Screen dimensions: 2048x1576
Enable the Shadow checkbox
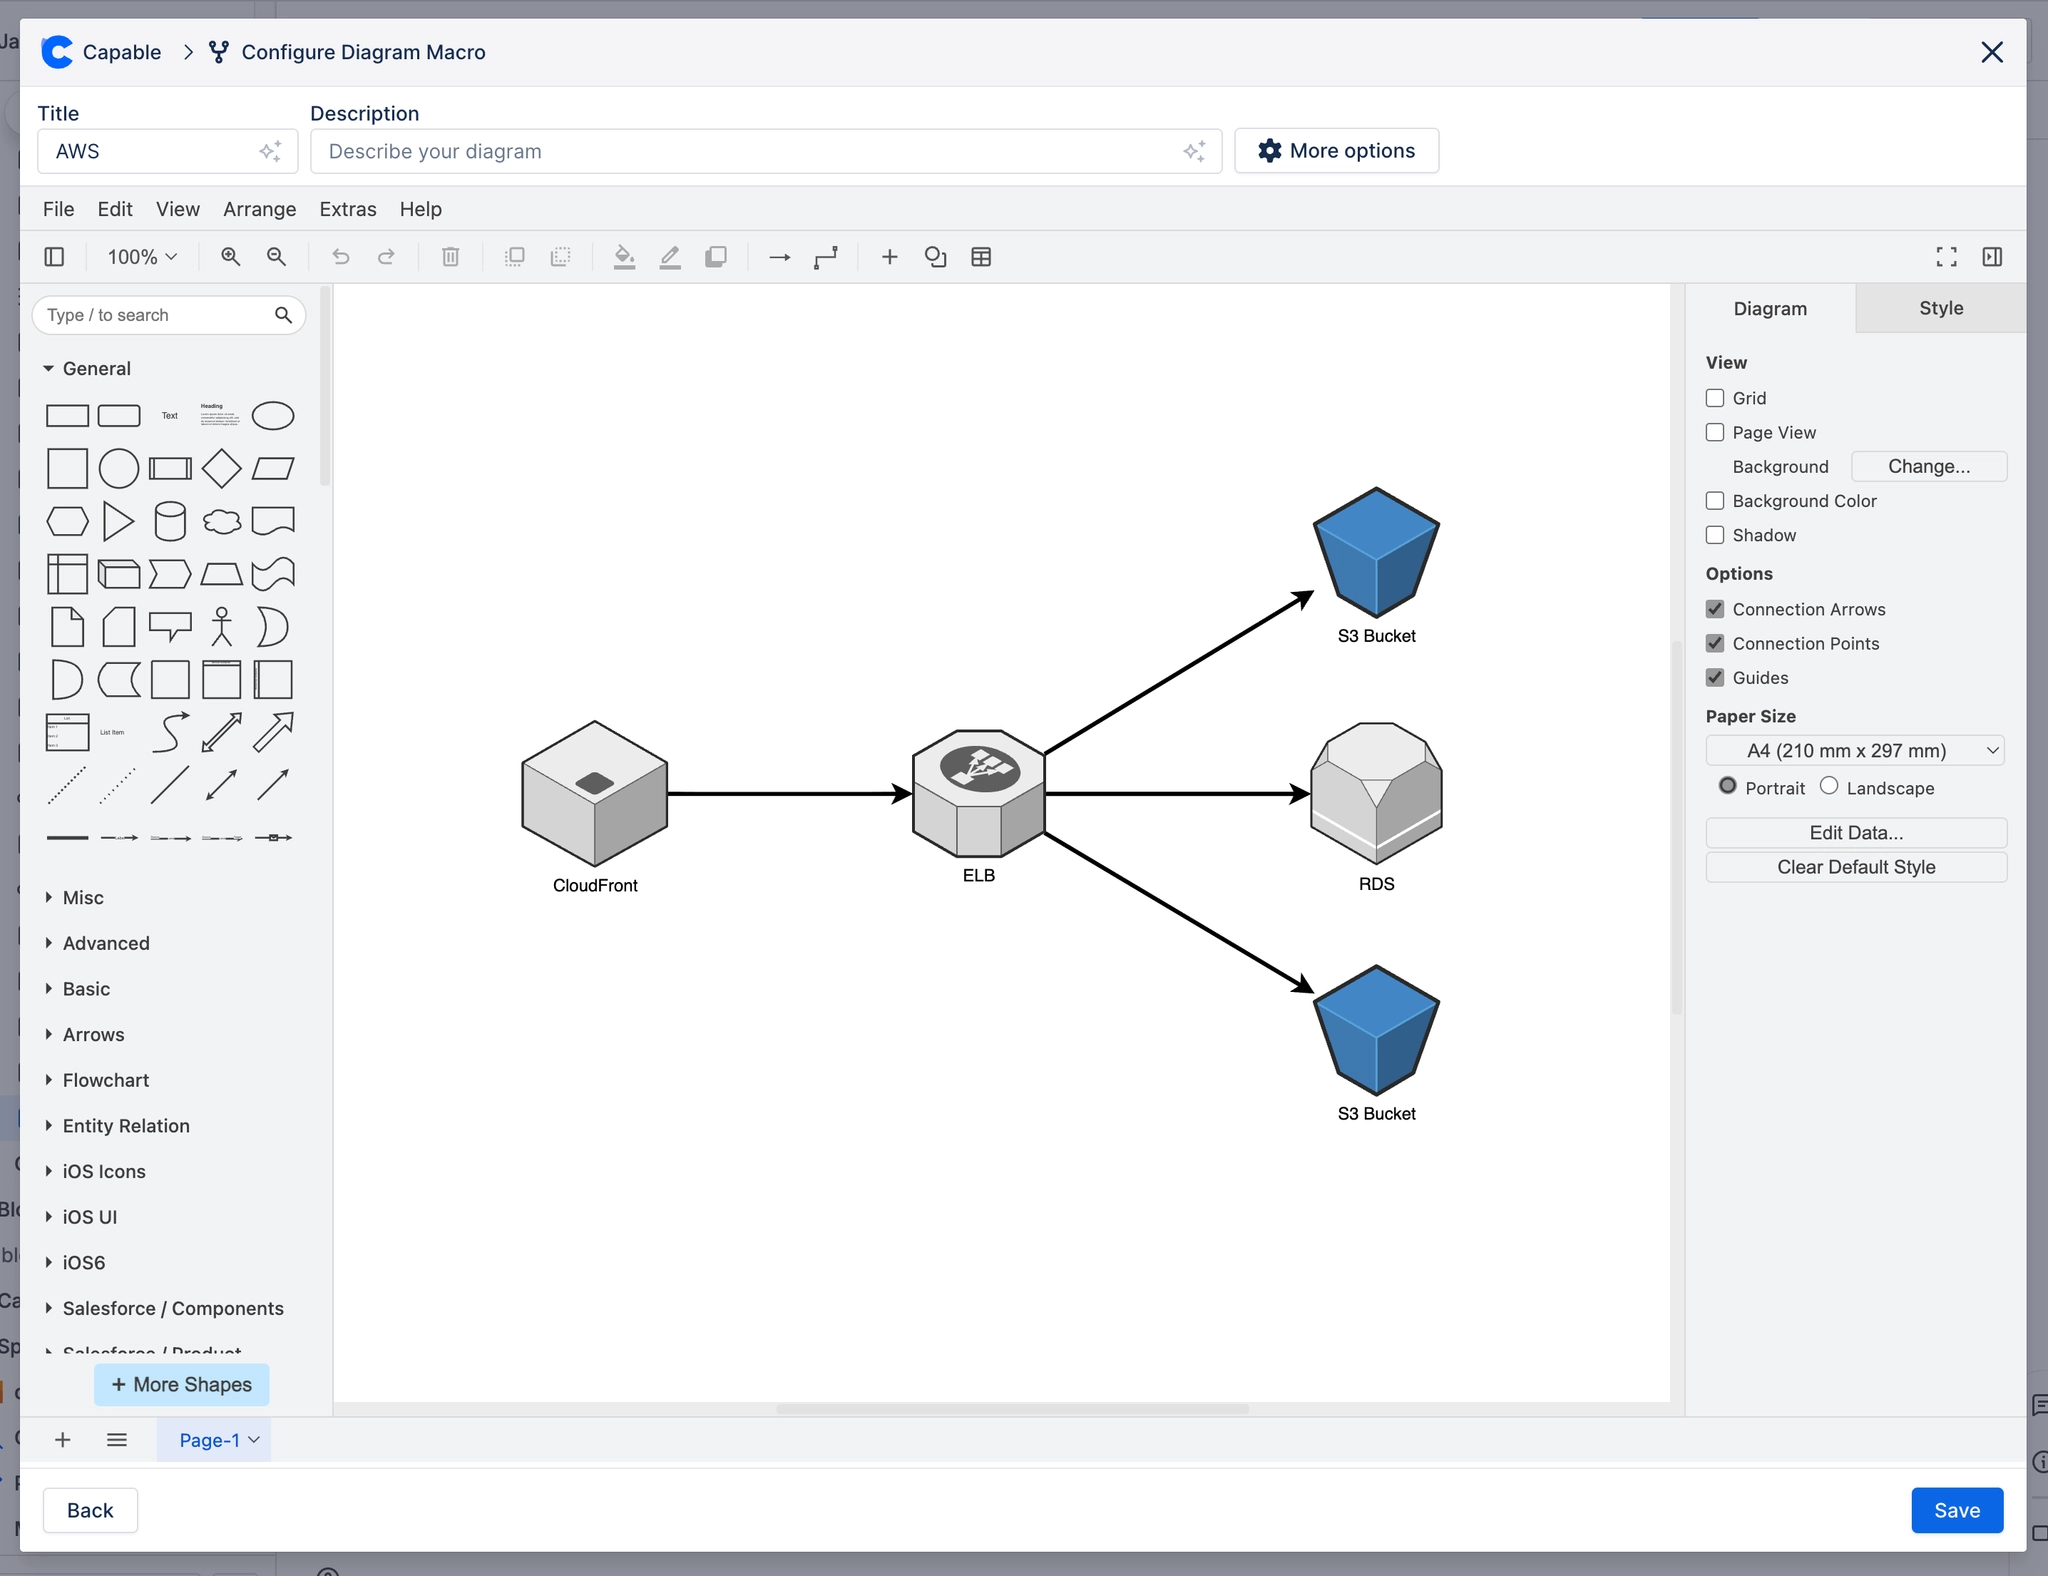1715,535
